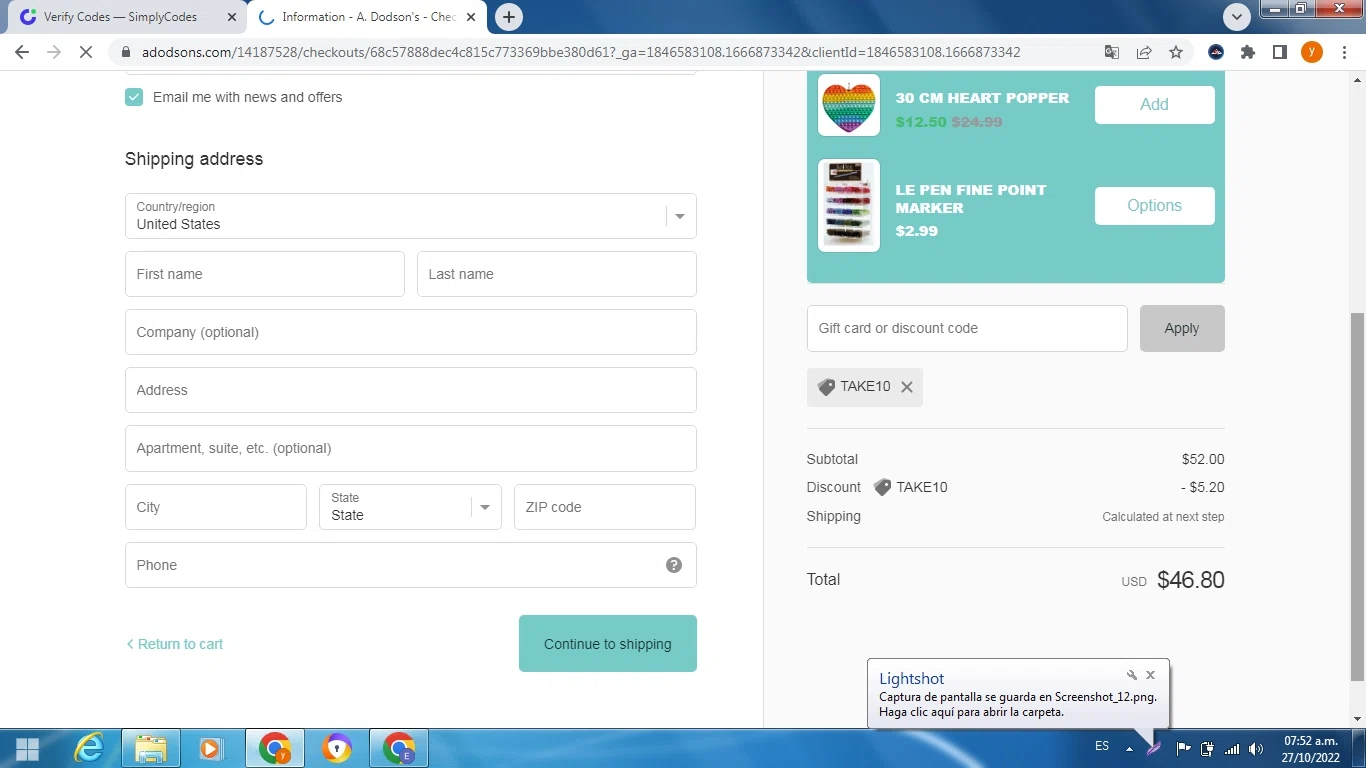Open the mountain-logo extension icon
The width and height of the screenshot is (1366, 768).
coord(1216,52)
